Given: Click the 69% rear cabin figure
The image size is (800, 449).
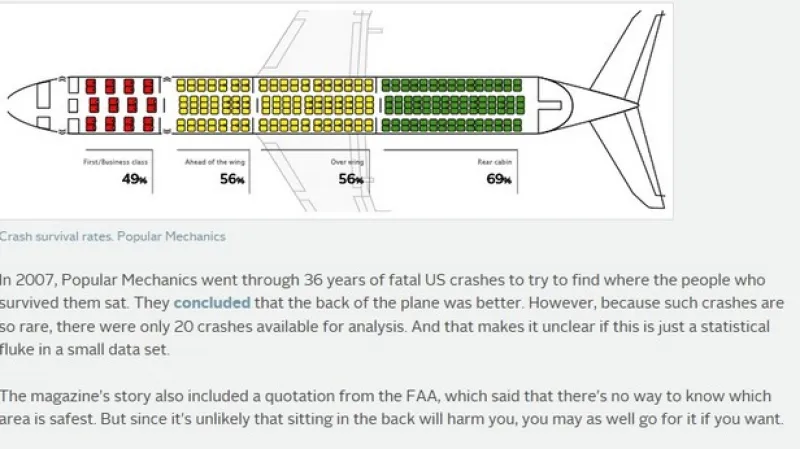Looking at the screenshot, I should (499, 180).
